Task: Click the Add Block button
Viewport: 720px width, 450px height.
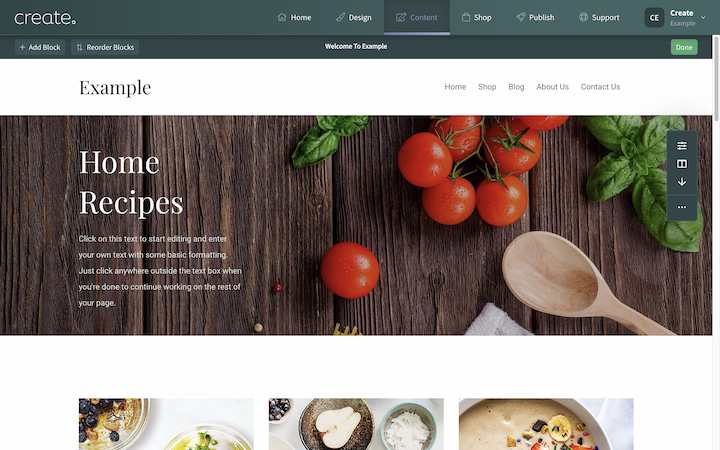Action: pyautogui.click(x=40, y=47)
